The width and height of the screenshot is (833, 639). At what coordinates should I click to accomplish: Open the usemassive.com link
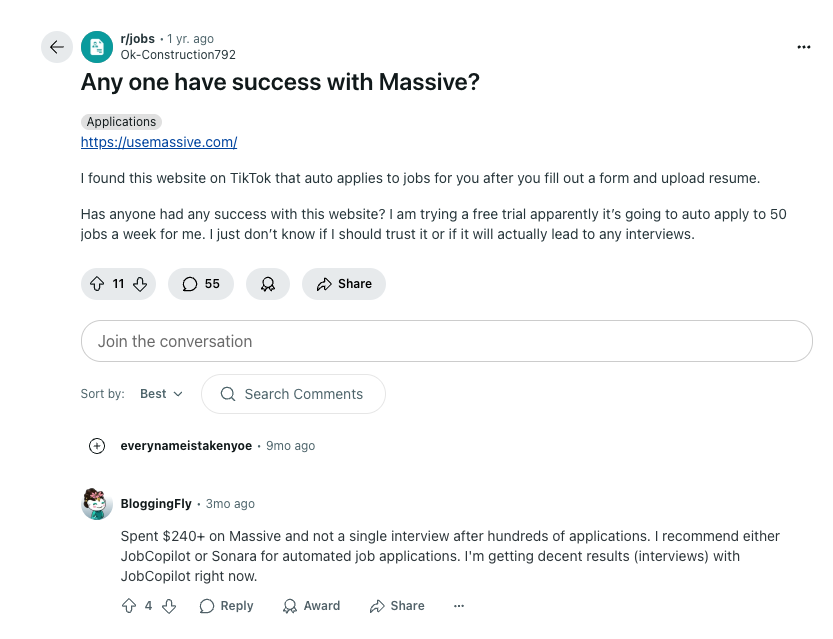click(158, 142)
